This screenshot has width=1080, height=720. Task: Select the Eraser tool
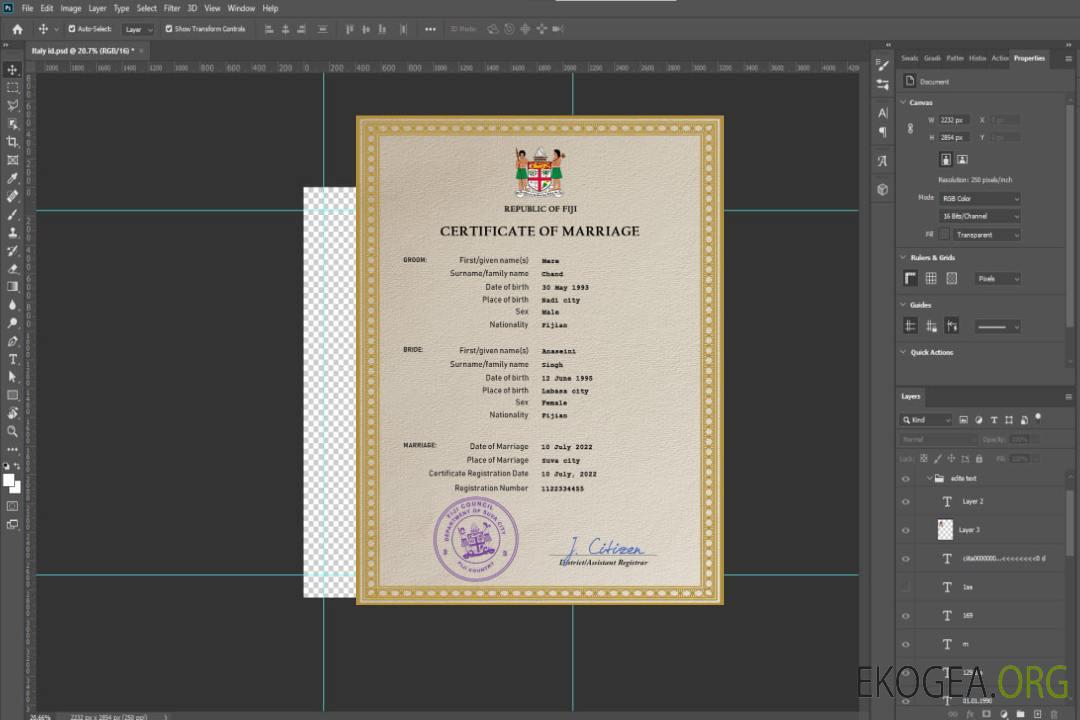tap(12, 269)
